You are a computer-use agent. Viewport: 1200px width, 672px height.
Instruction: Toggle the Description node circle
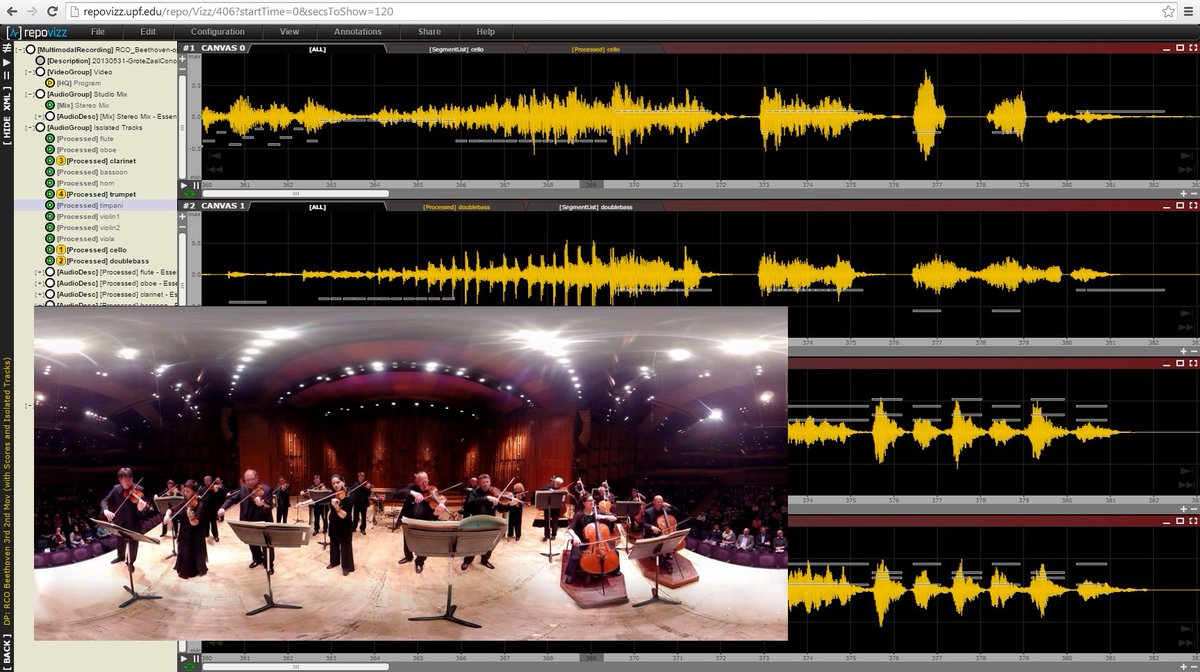40,60
